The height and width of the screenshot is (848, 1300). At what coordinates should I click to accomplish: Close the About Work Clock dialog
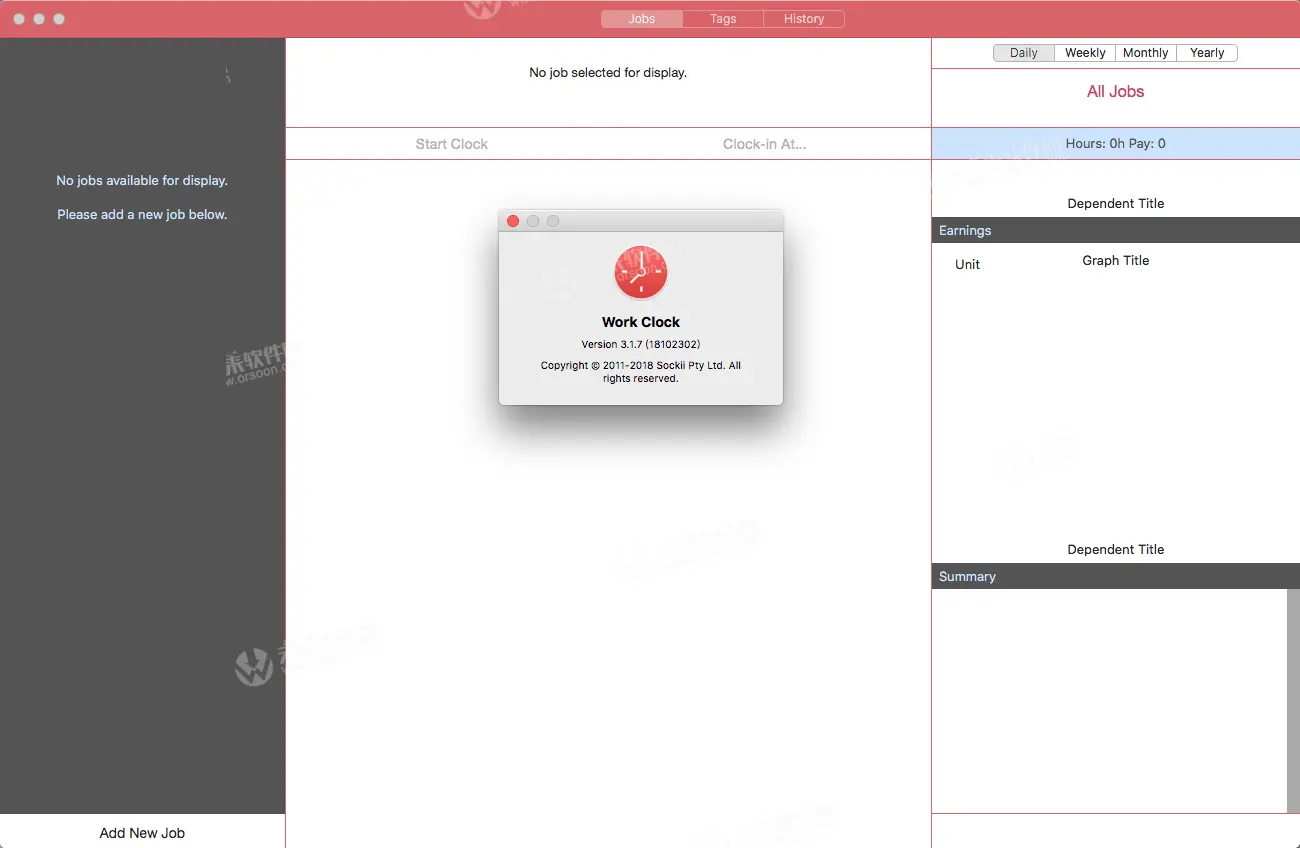click(513, 221)
